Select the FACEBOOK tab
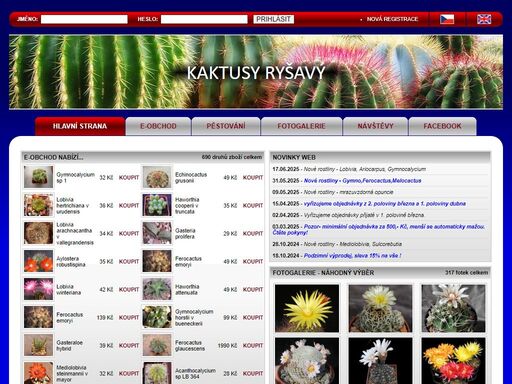Screen dimensions: 512x384 [x=442, y=126]
